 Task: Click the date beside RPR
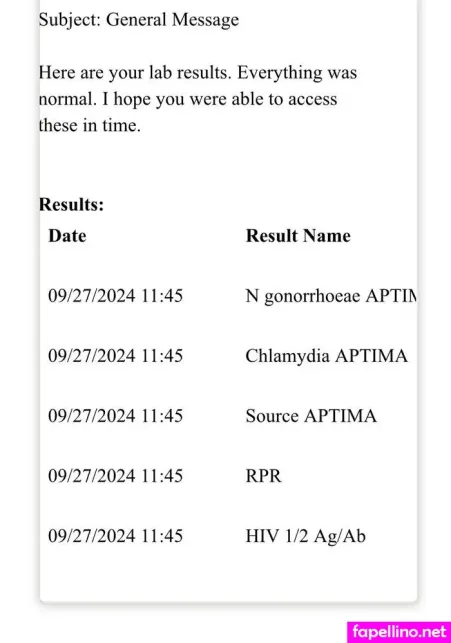[116, 476]
